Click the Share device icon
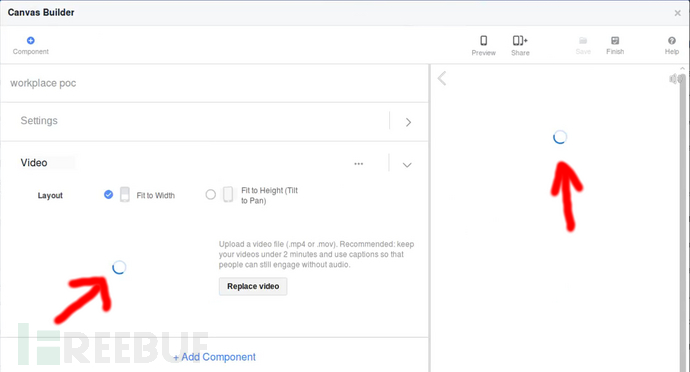Viewport: 690px width, 372px height. point(520,41)
